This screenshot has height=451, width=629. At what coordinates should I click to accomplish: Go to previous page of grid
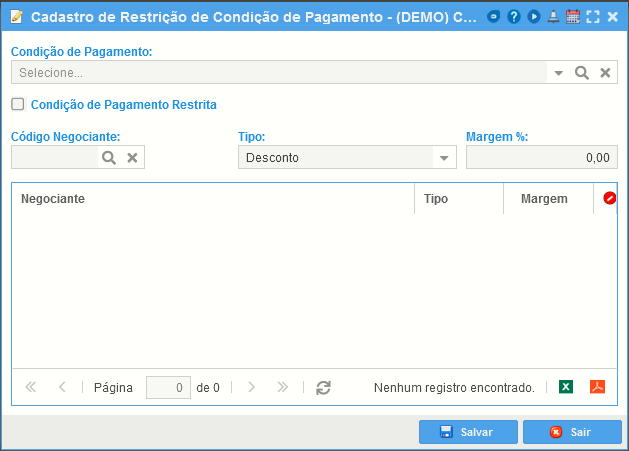coord(62,387)
